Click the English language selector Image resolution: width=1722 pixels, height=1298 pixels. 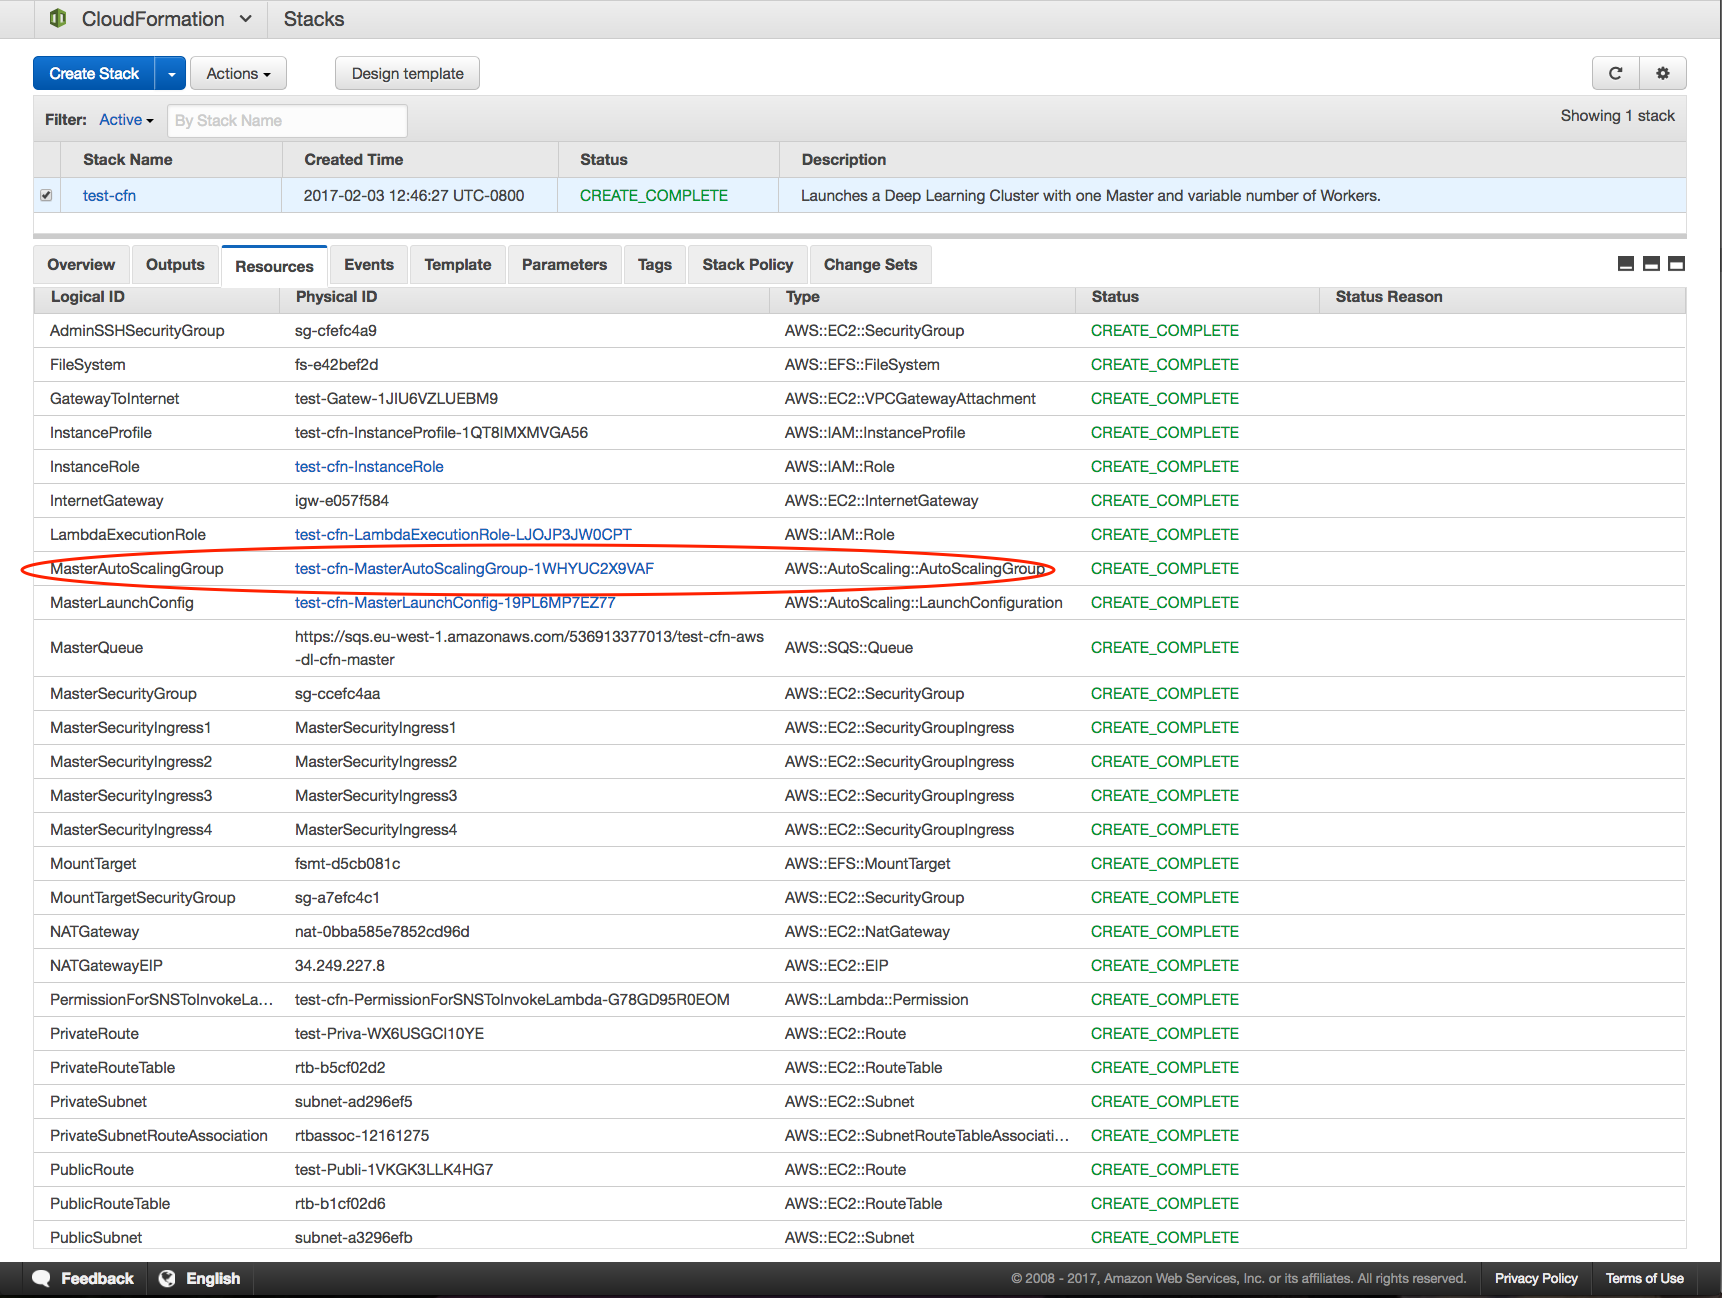pos(200,1278)
